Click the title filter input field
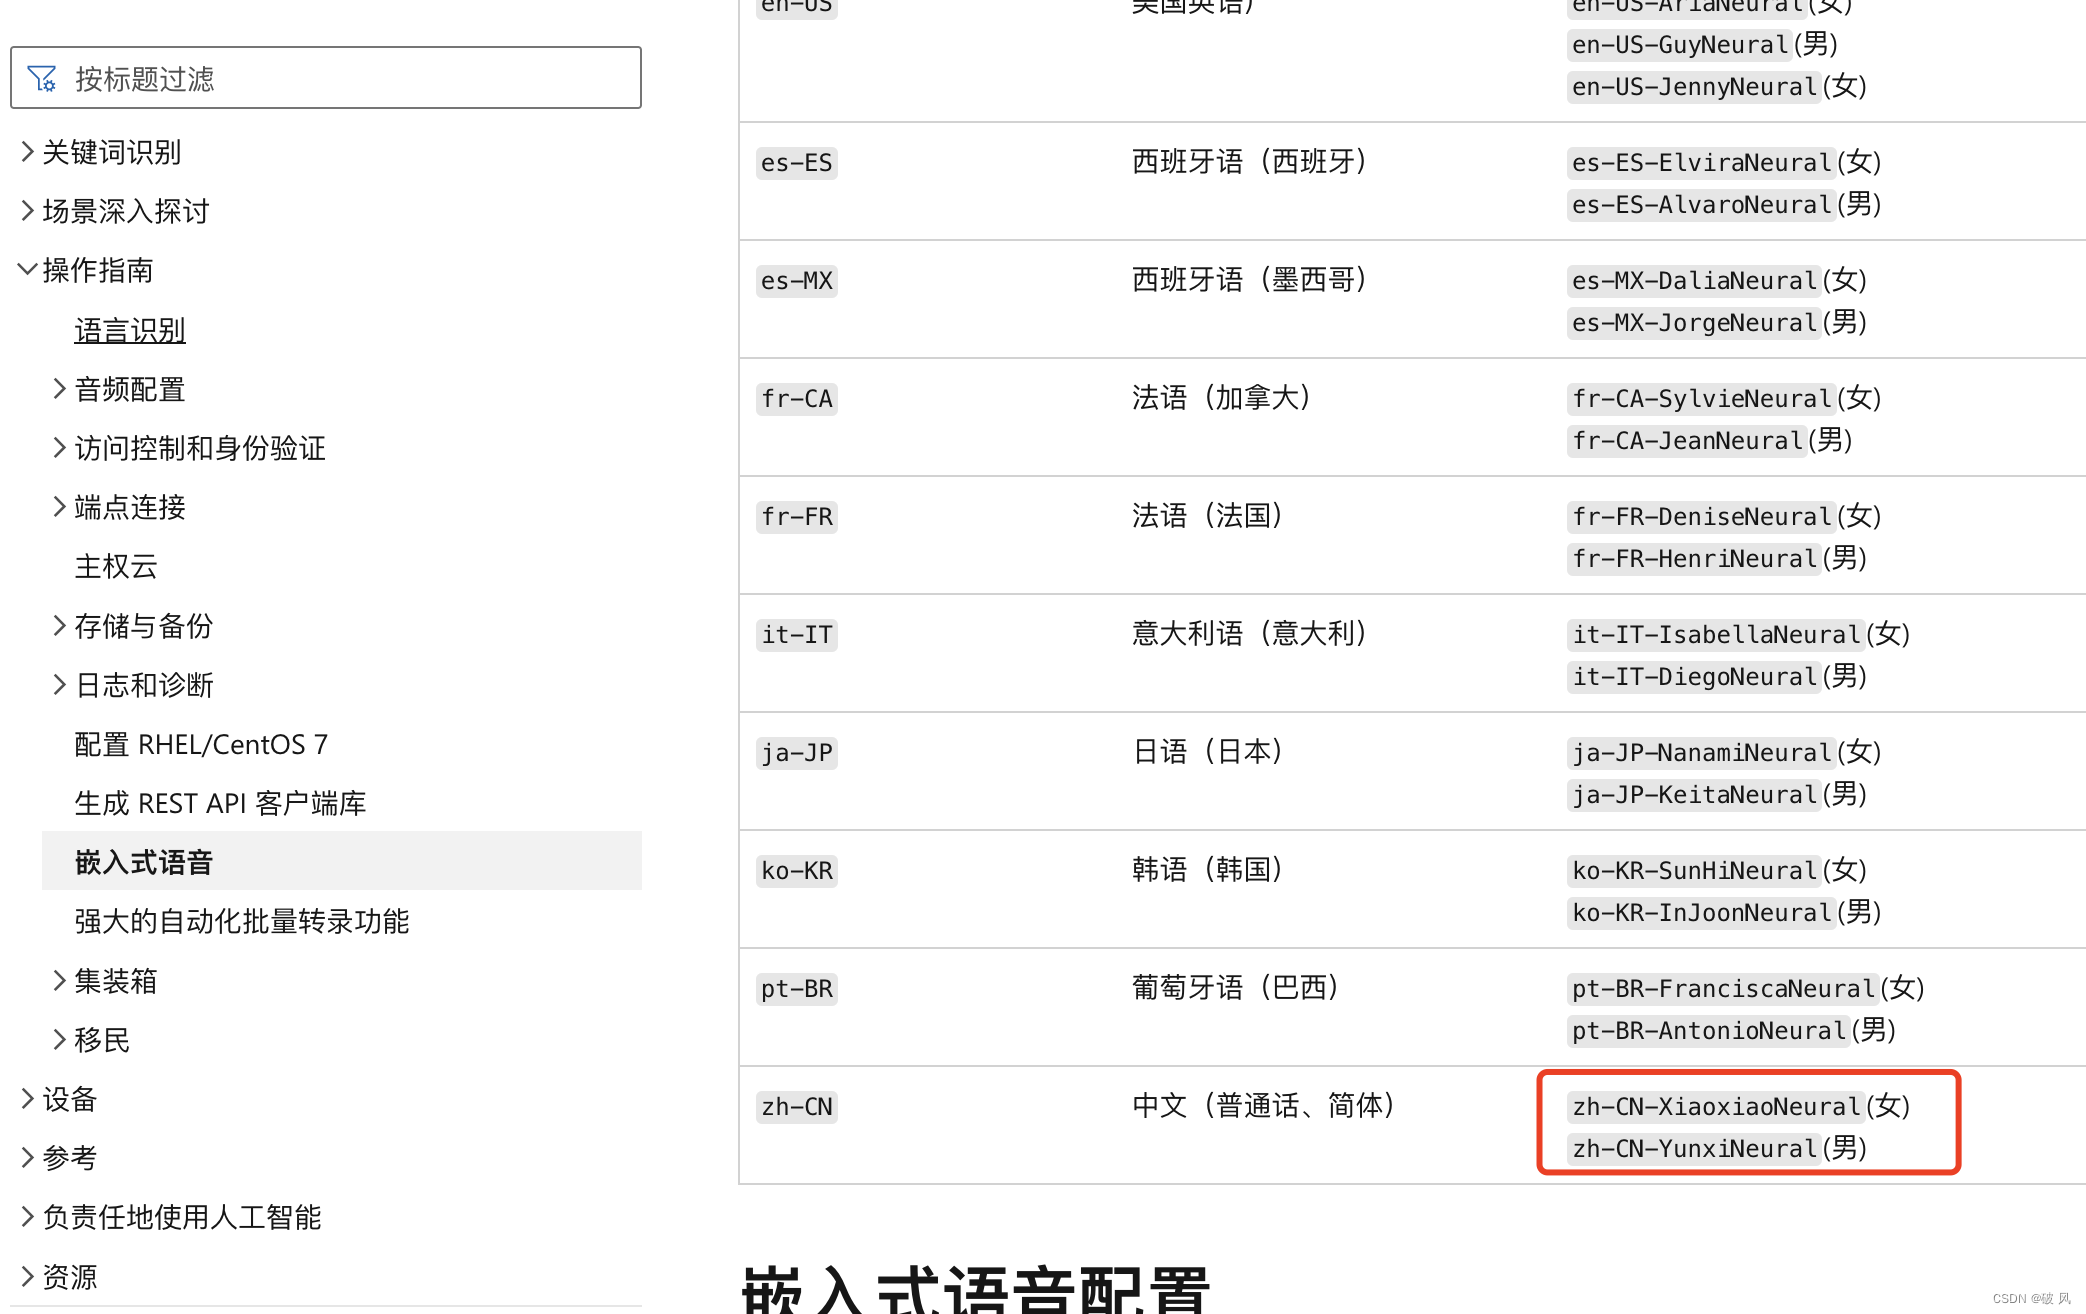Viewport: 2086px width, 1314px height. [325, 77]
